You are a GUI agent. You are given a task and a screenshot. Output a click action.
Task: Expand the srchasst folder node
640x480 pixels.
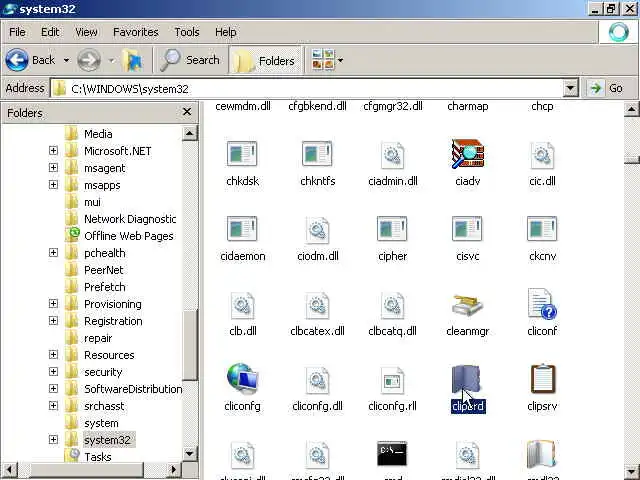click(x=53, y=406)
